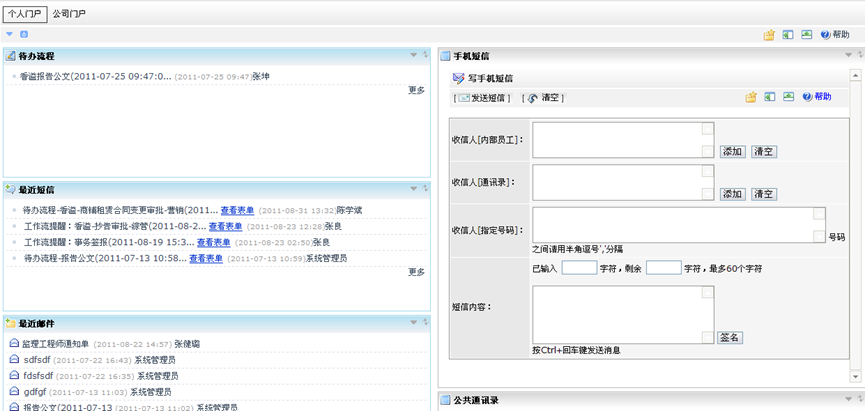Screen dimensions: 865x411
Task: Click 添加 button for 收信人[内部员工]
Action: coord(732,152)
